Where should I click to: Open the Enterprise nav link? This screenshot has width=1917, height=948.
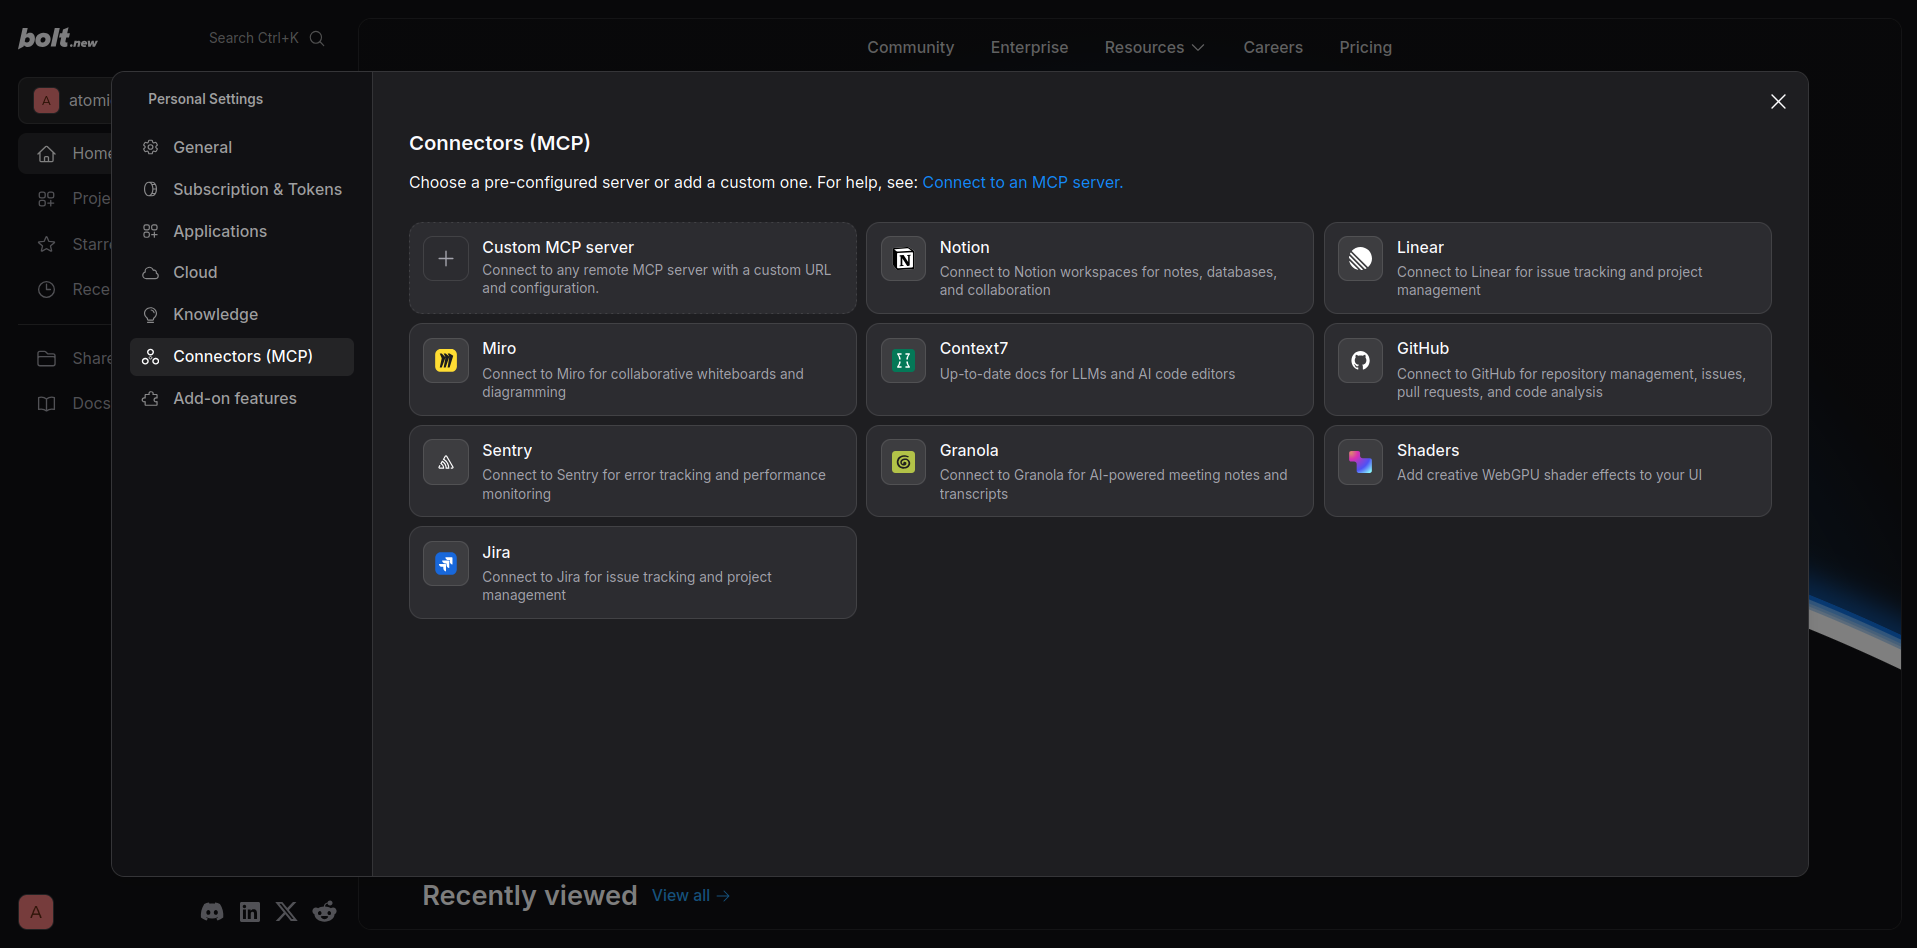click(x=1029, y=47)
